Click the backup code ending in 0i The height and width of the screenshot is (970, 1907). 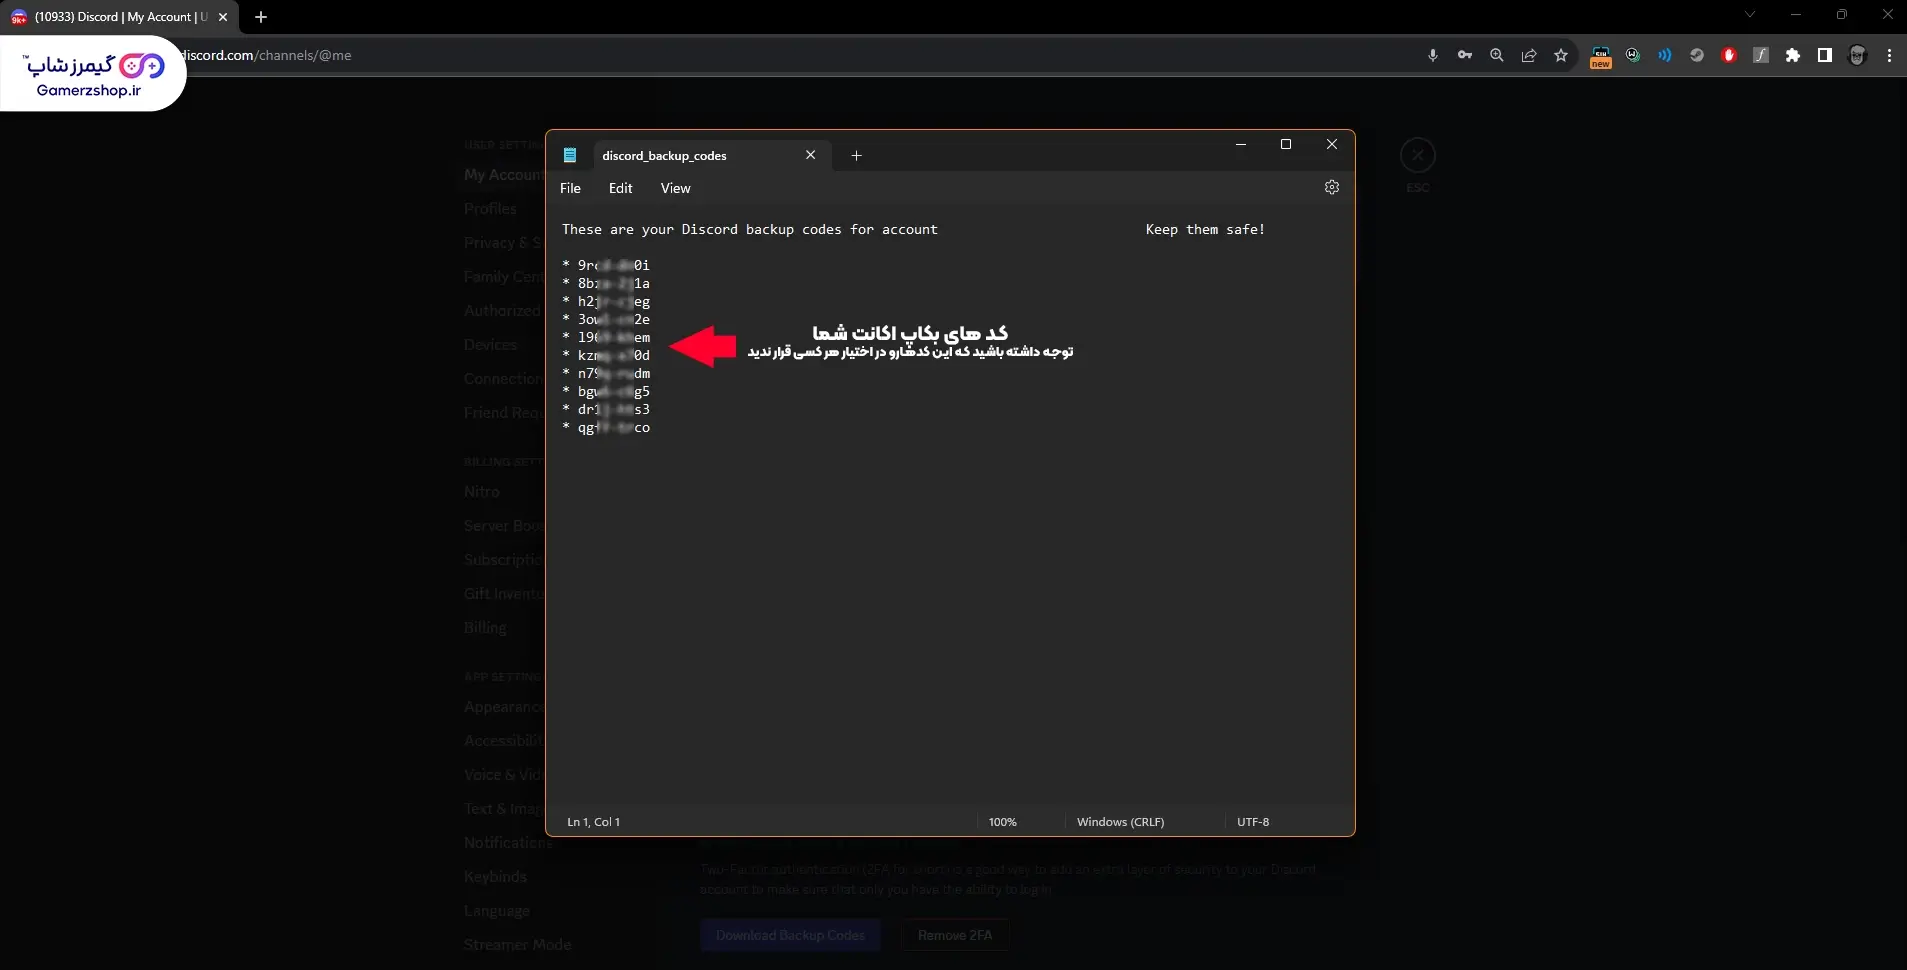(613, 265)
